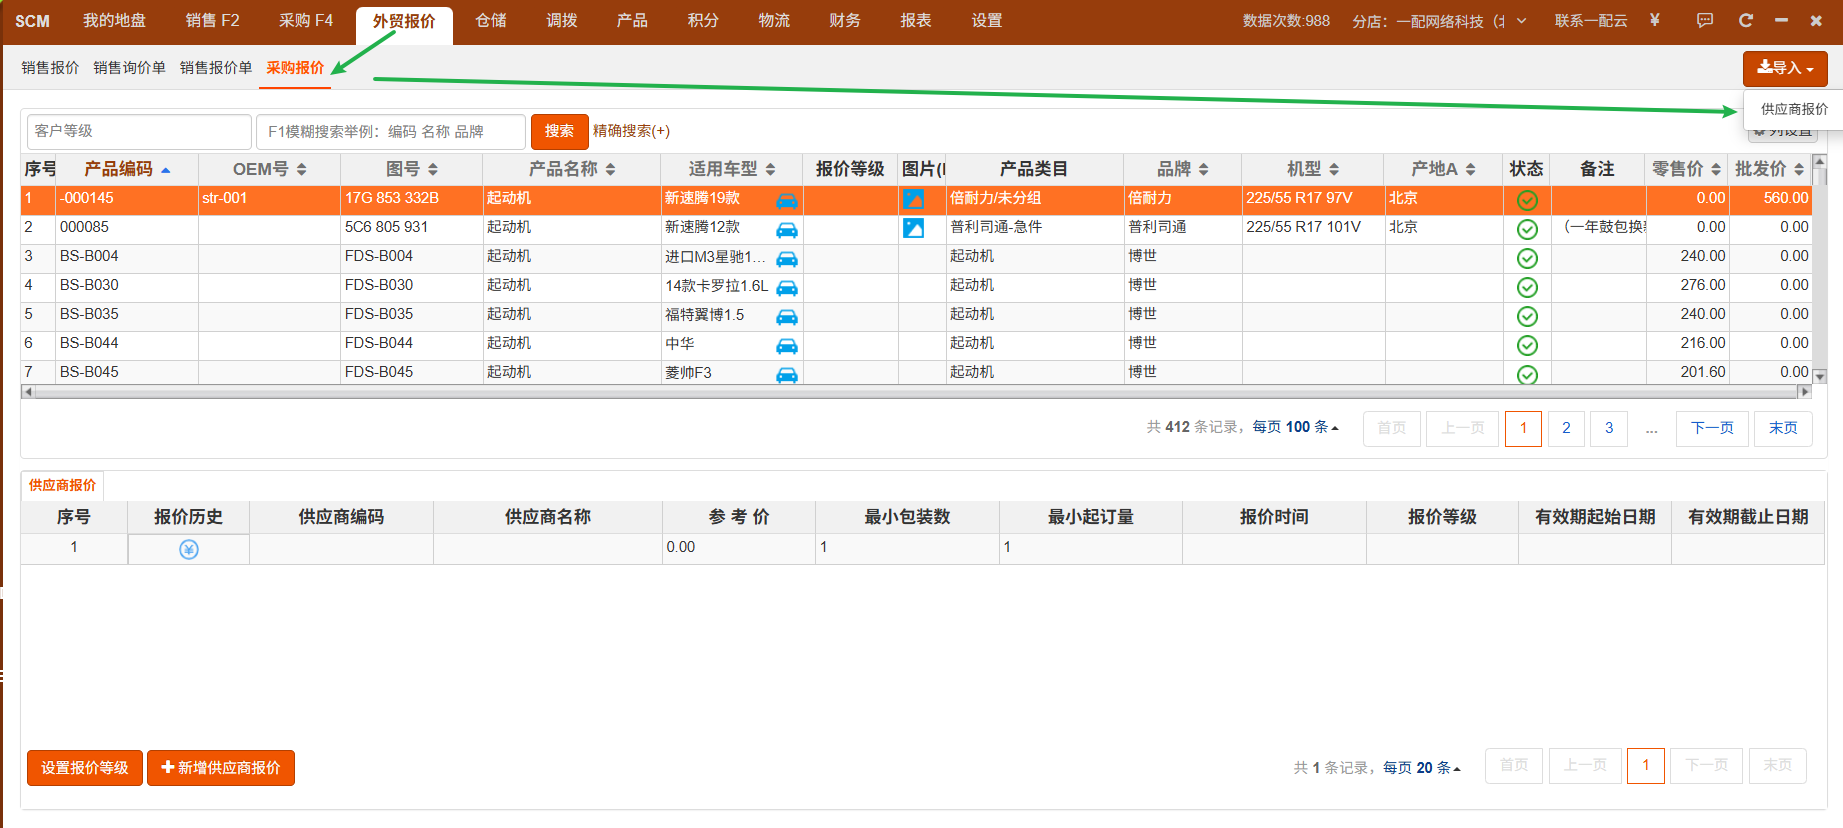This screenshot has height=828, width=1843.
Task: Click the car icon in row 000085
Action: (x=787, y=229)
